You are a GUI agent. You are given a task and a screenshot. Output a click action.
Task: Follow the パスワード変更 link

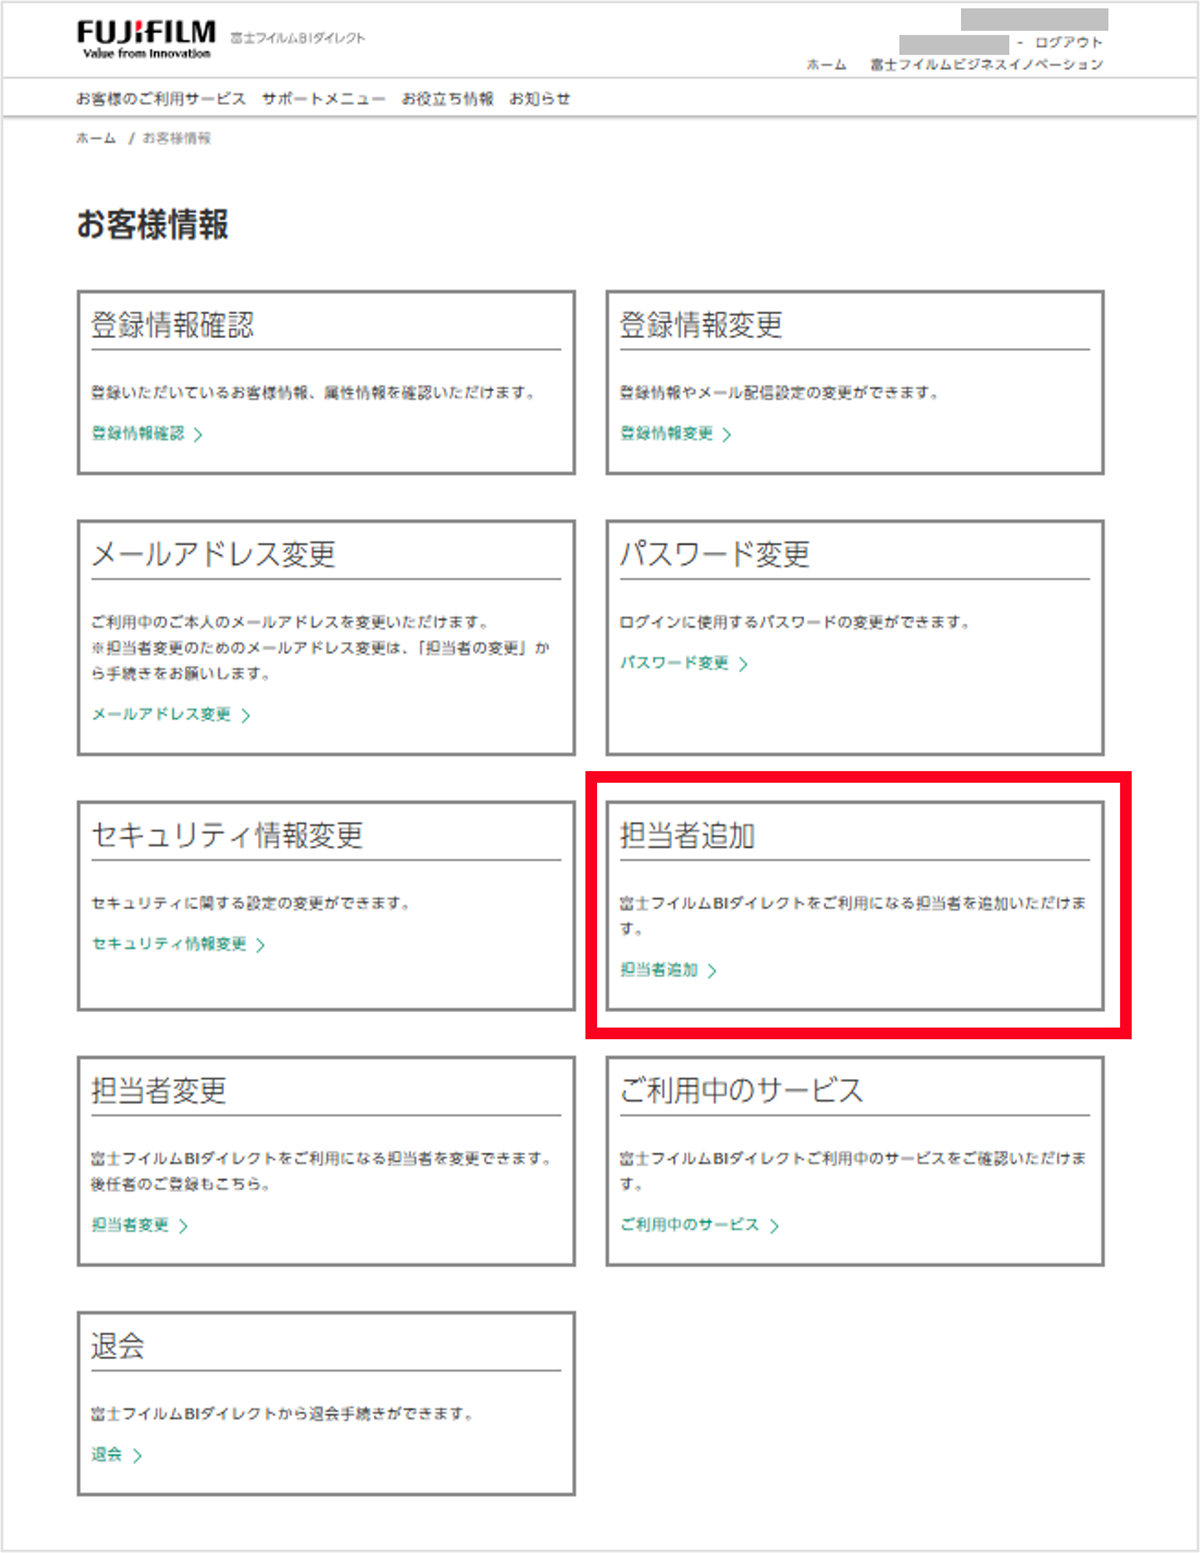[683, 663]
